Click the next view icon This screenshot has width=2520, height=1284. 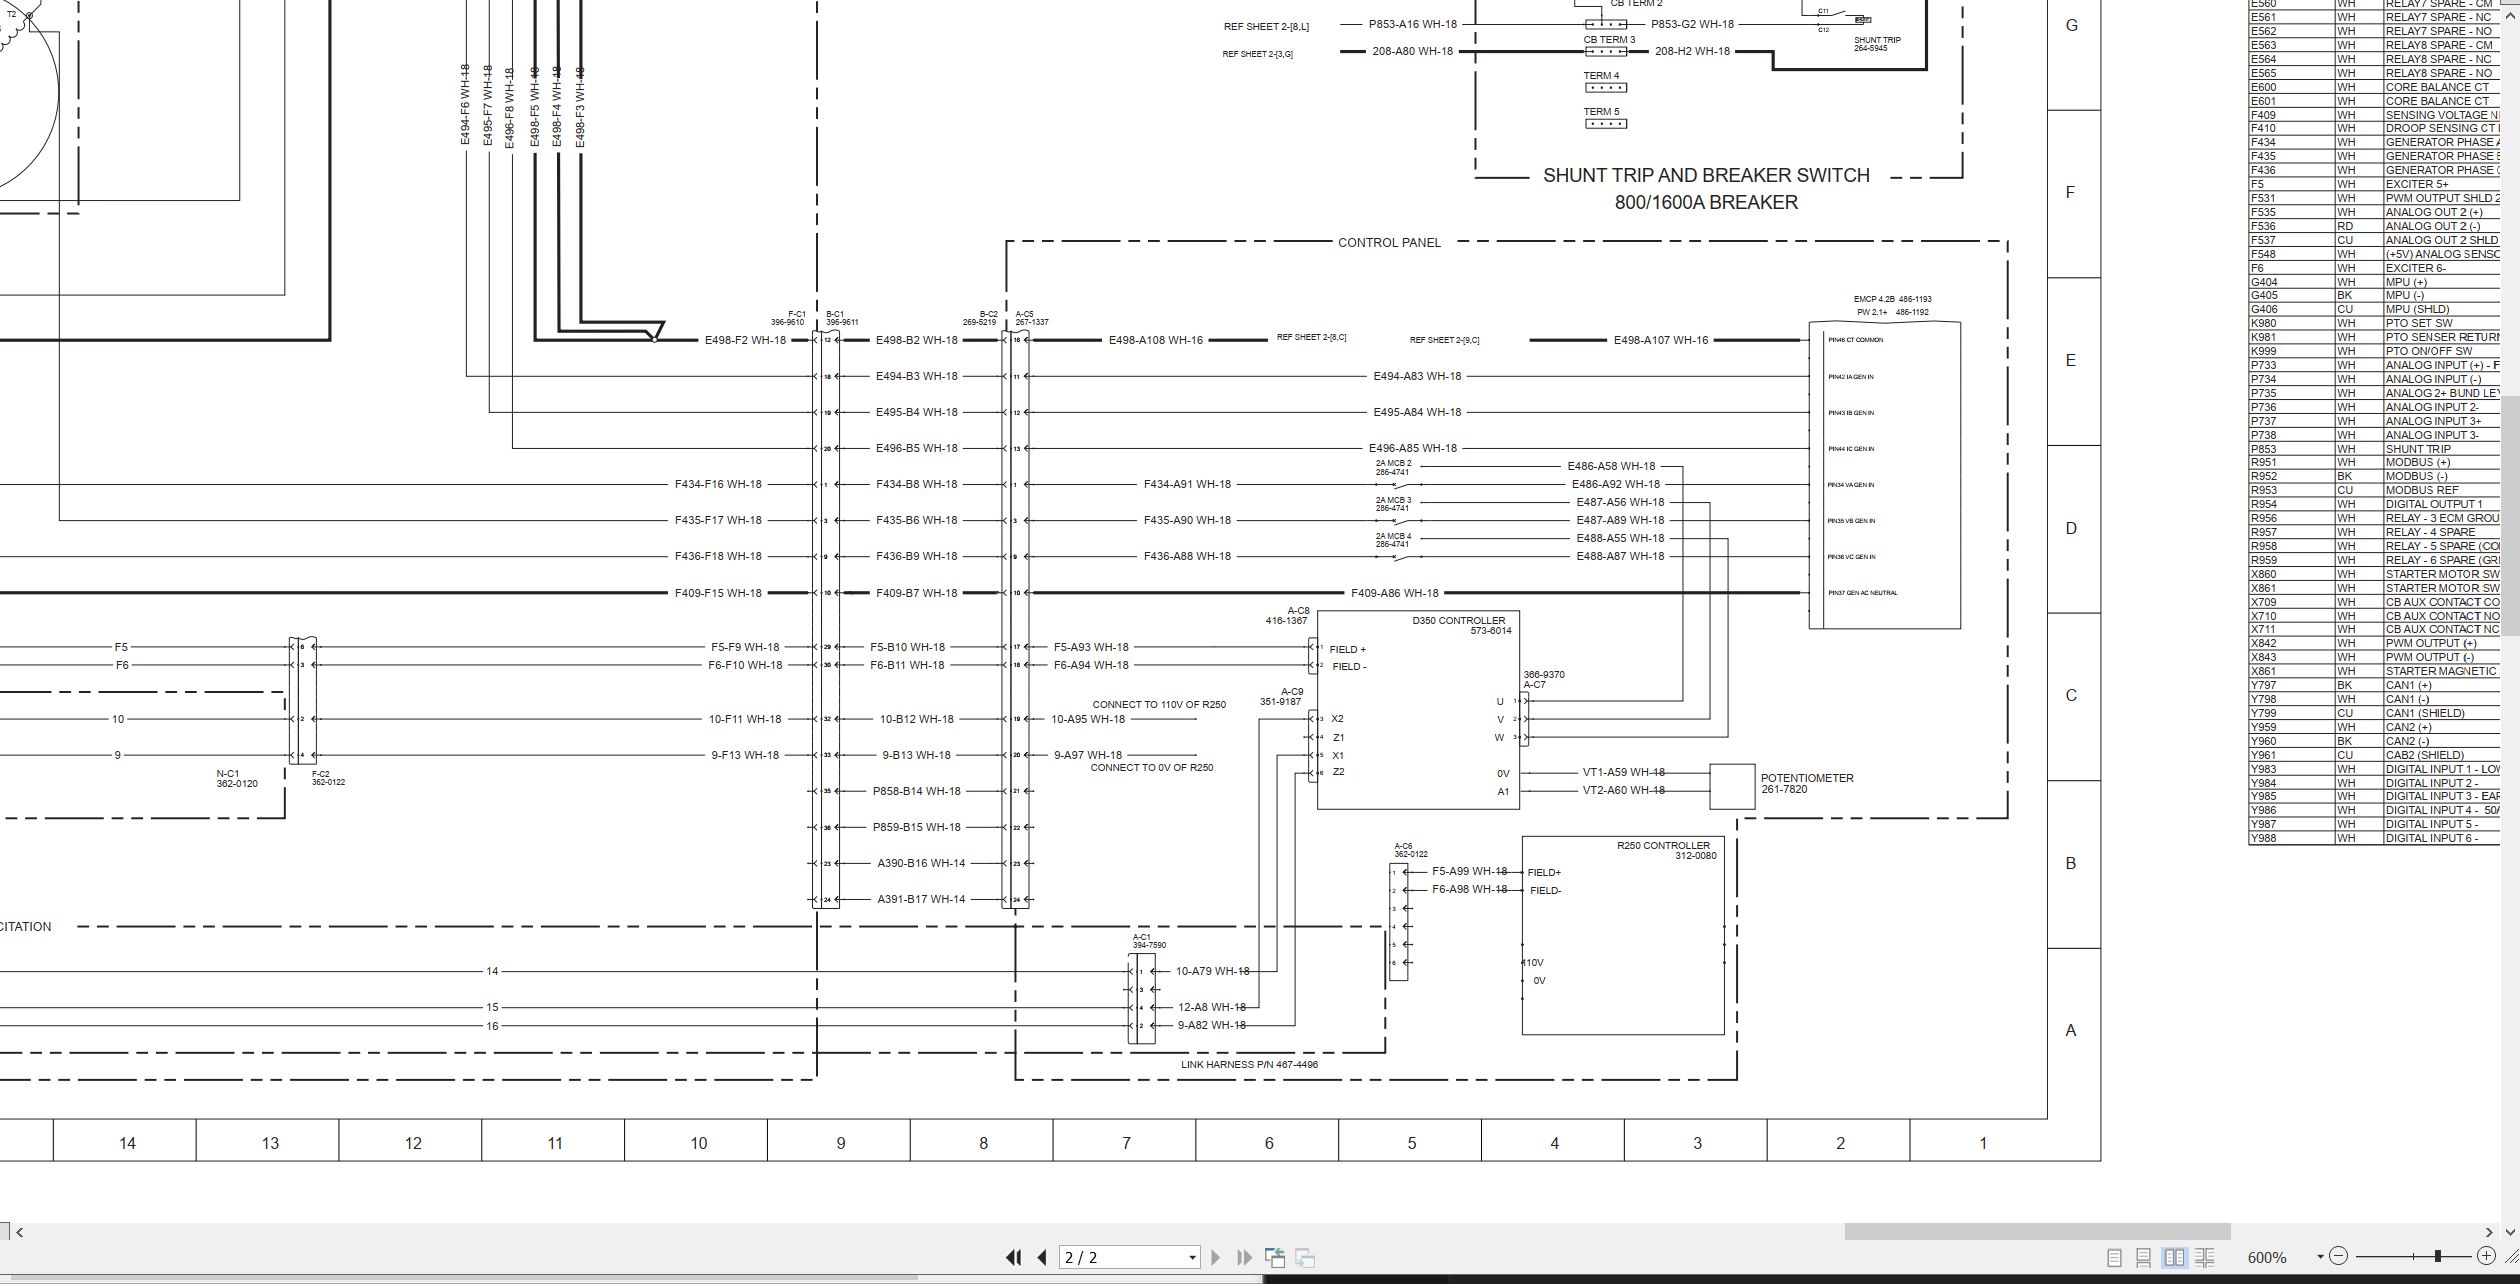(x=1304, y=1257)
